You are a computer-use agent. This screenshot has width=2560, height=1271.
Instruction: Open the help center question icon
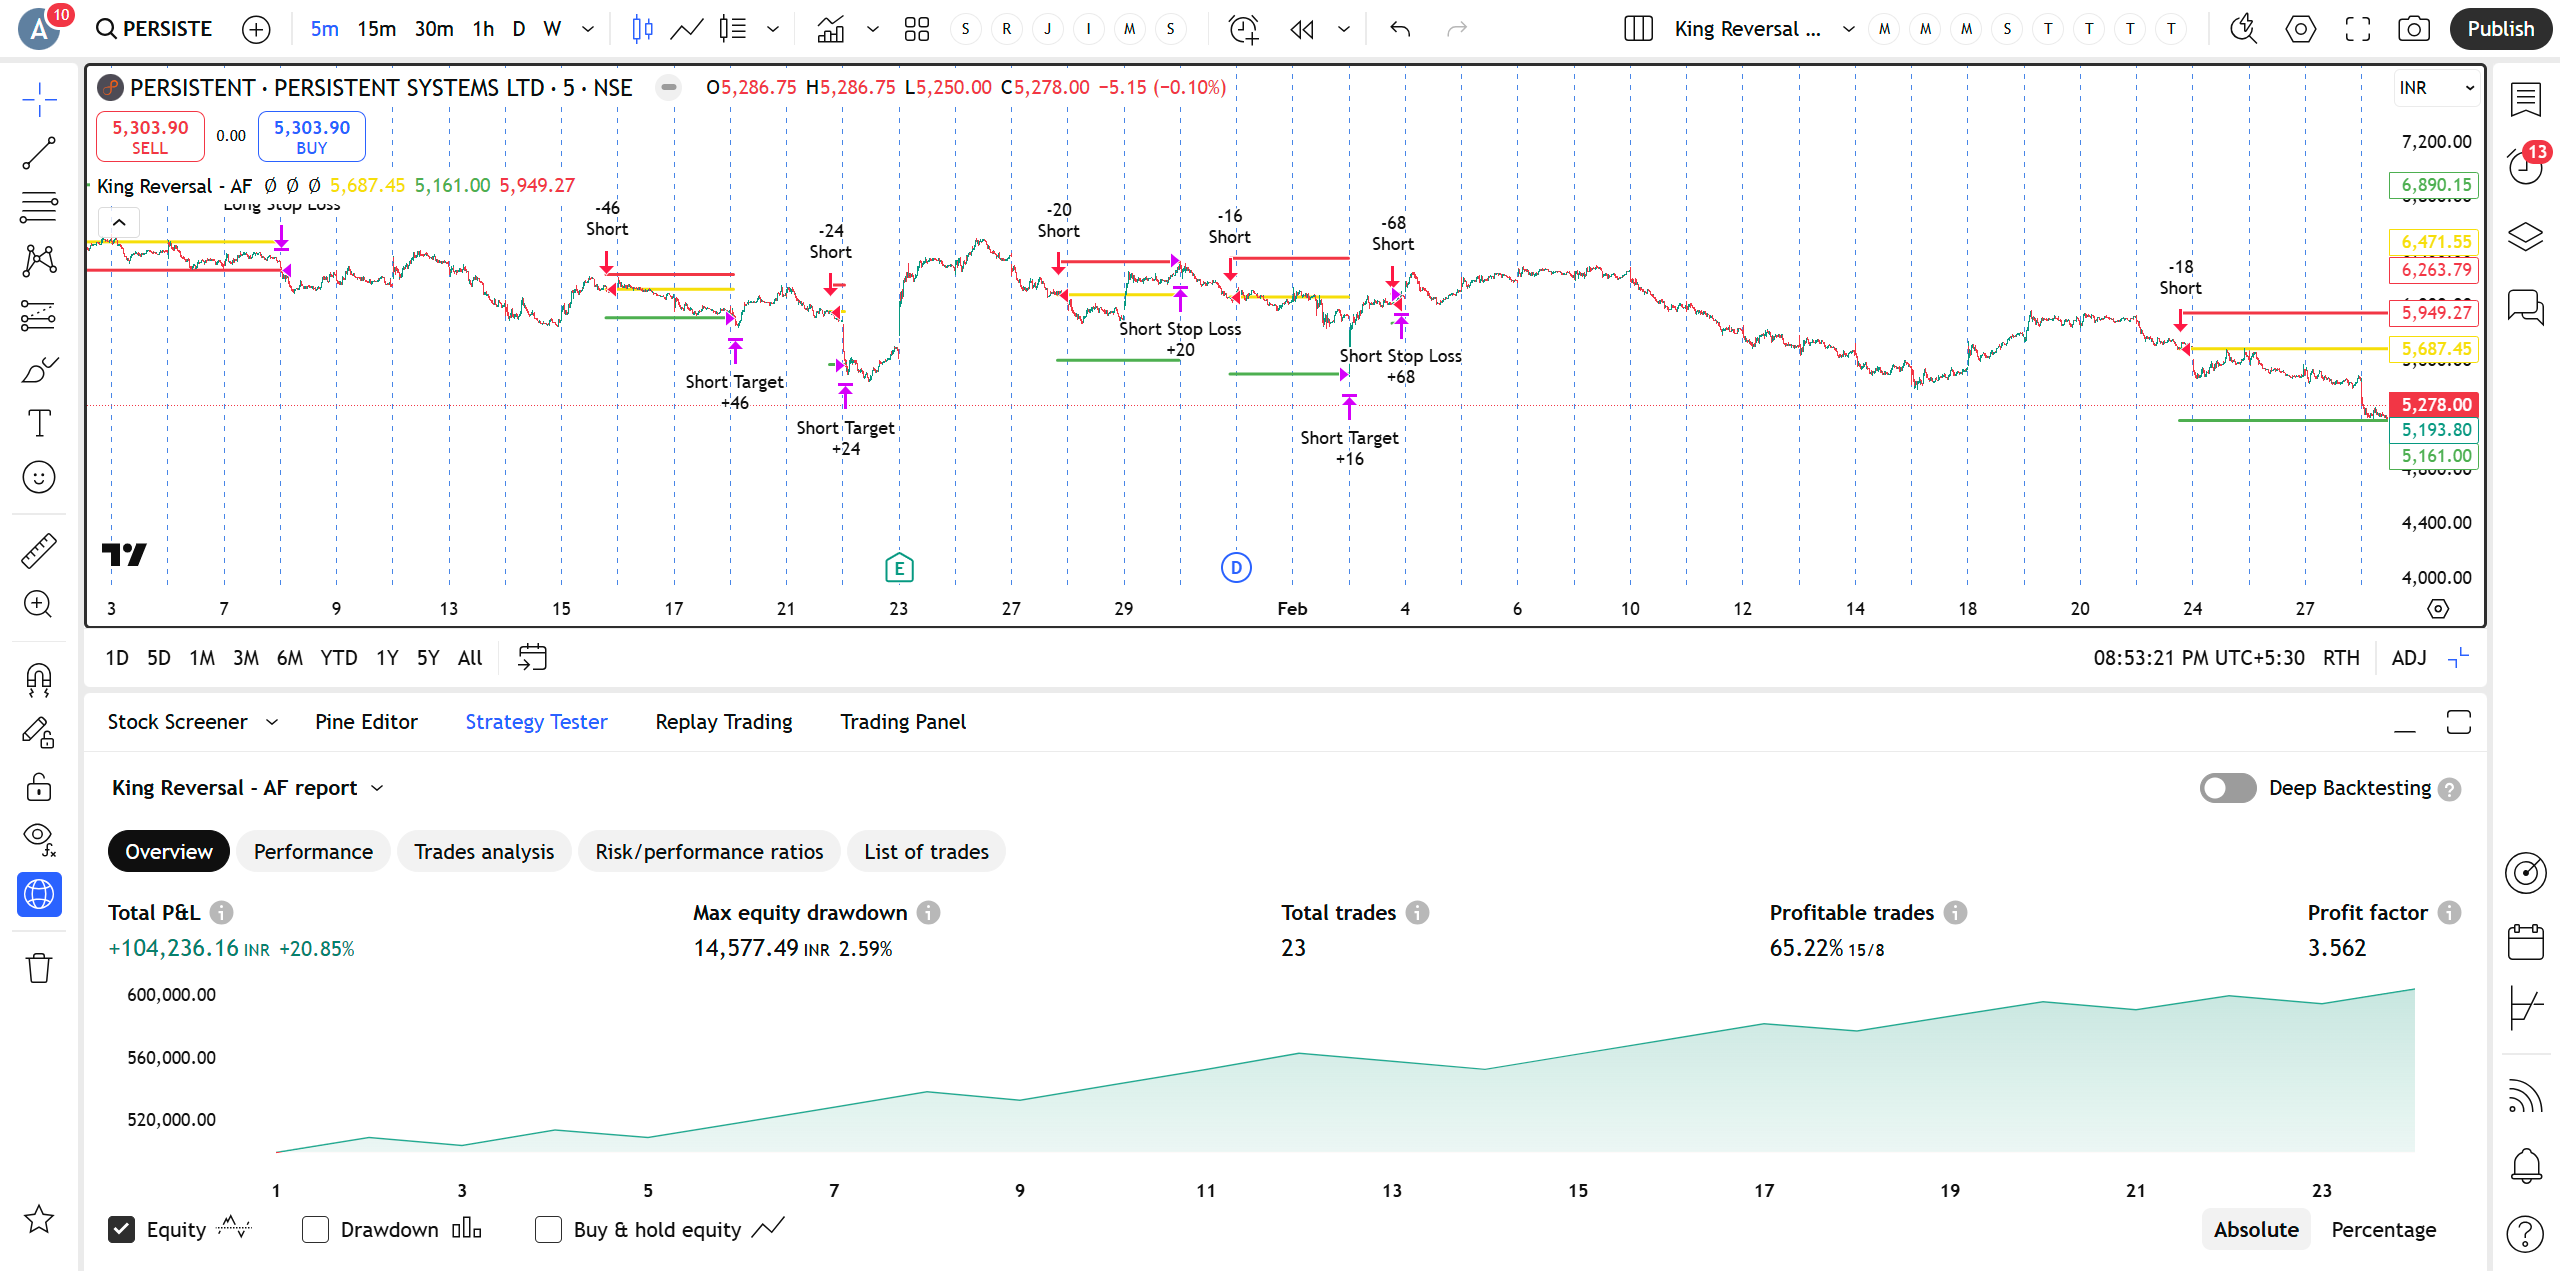(x=2525, y=1234)
